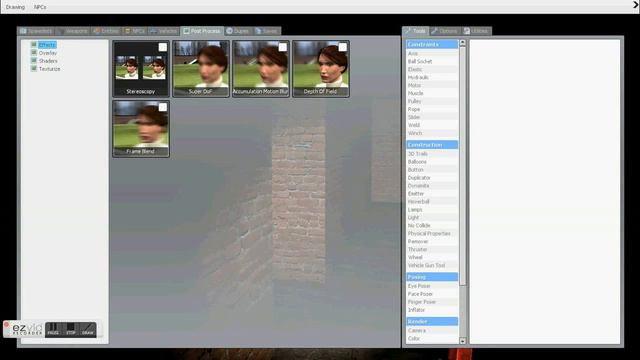The image size is (640, 360).
Task: Click the tool list scrollbar thumb
Action: (462, 166)
